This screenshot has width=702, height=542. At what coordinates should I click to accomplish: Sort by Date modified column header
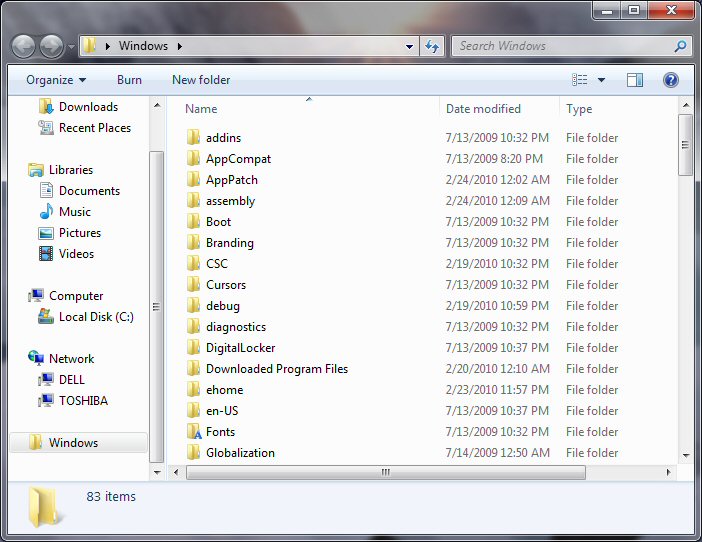(x=483, y=109)
